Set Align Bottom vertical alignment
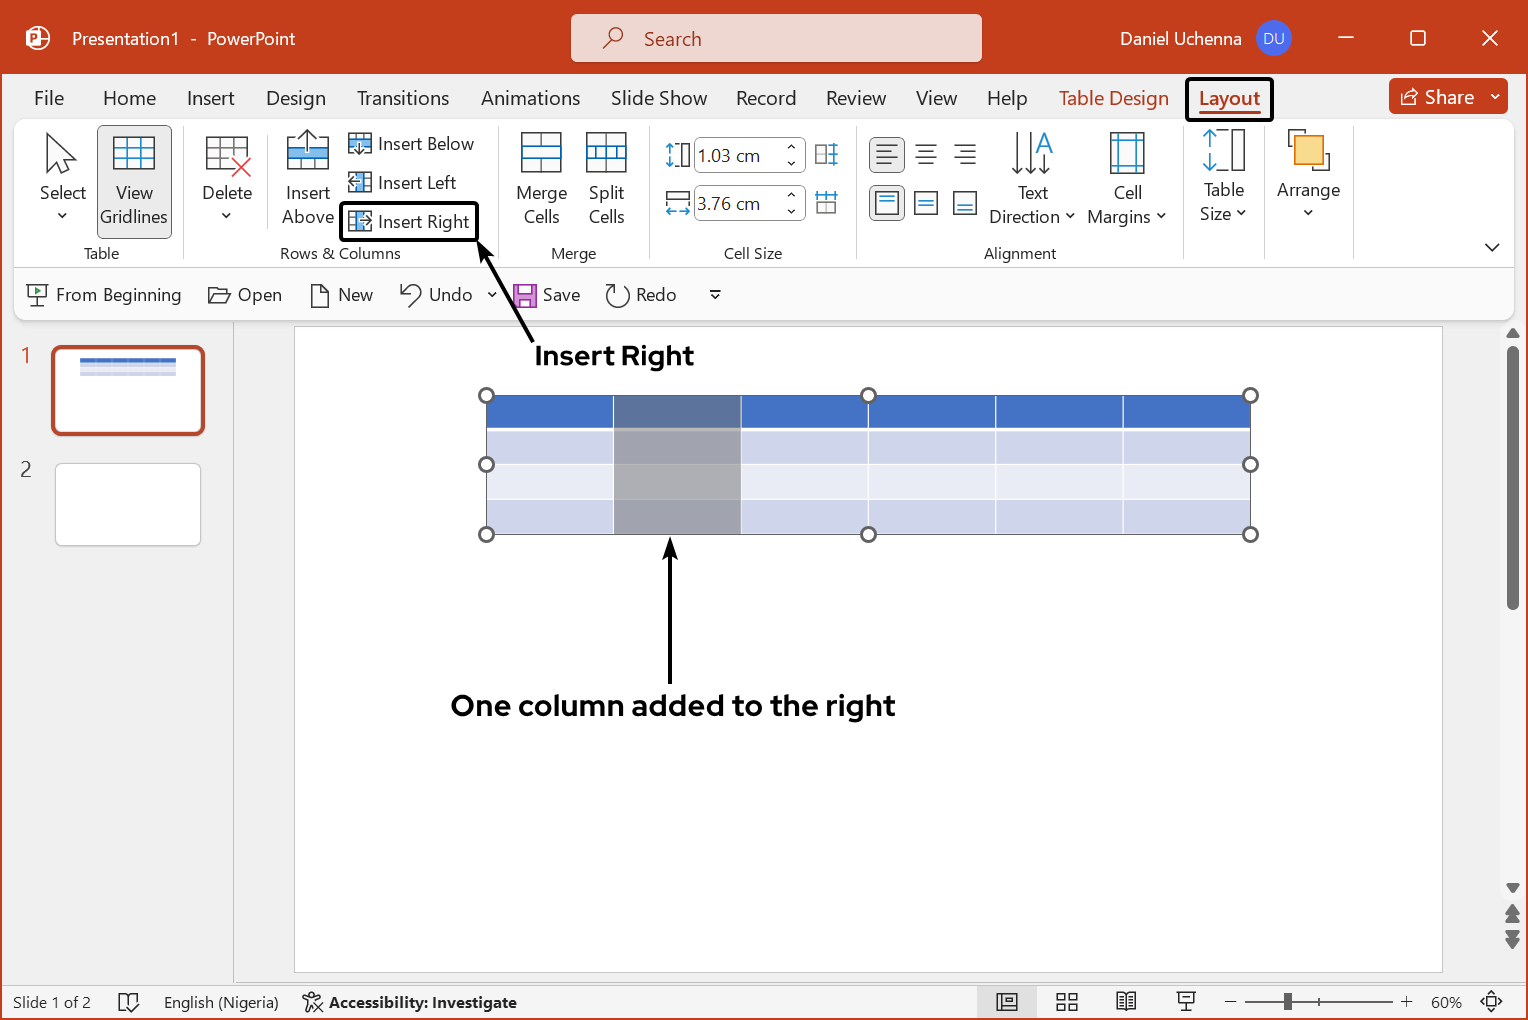The image size is (1528, 1020). click(965, 204)
